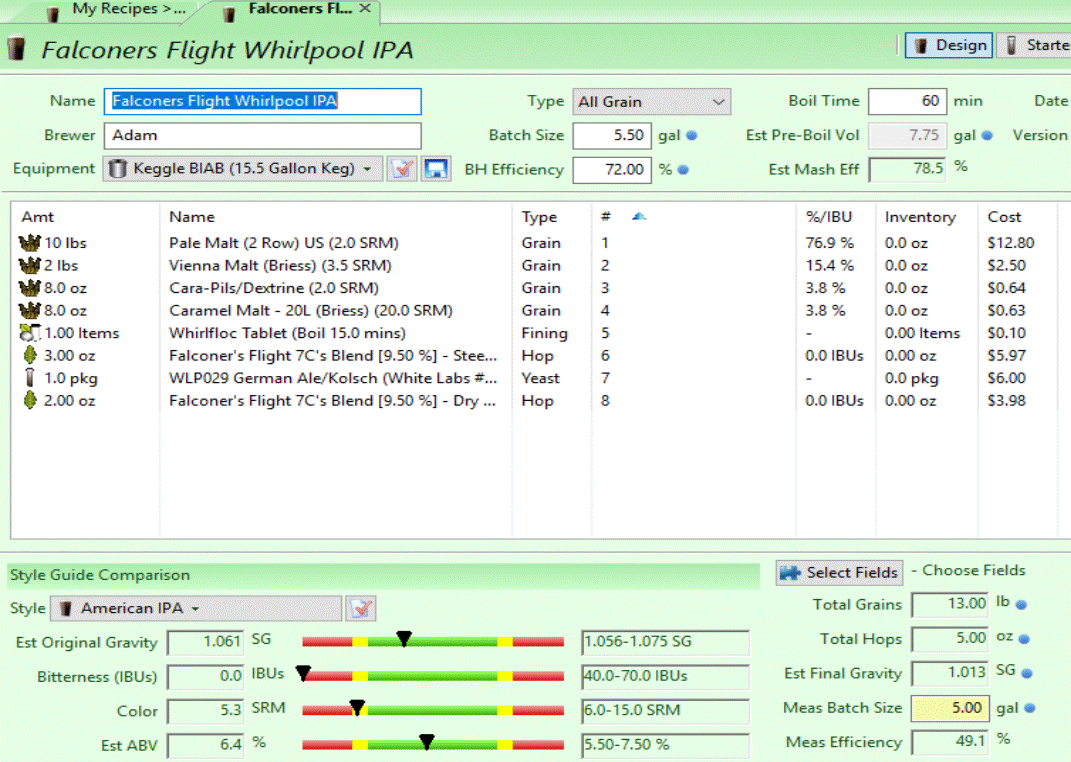1071x762 pixels.
Task: Click the blue dot next to Total Grains
Action: [x=1021, y=604]
